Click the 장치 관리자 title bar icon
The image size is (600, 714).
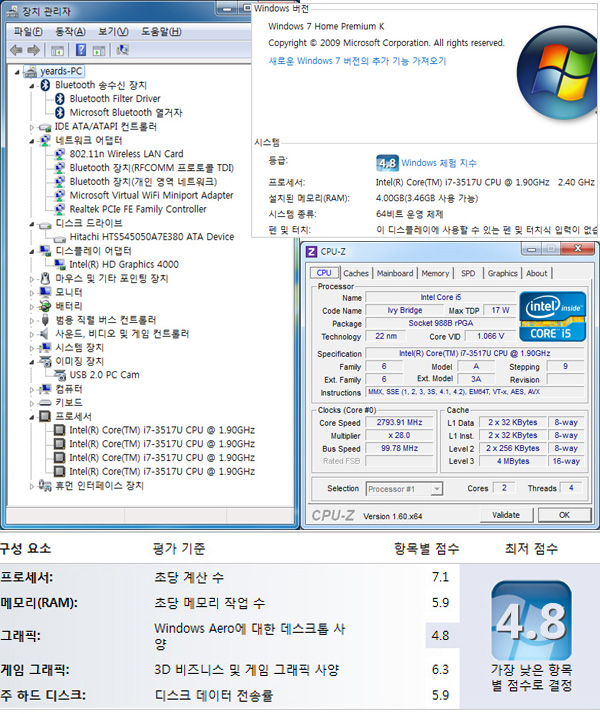(13, 11)
